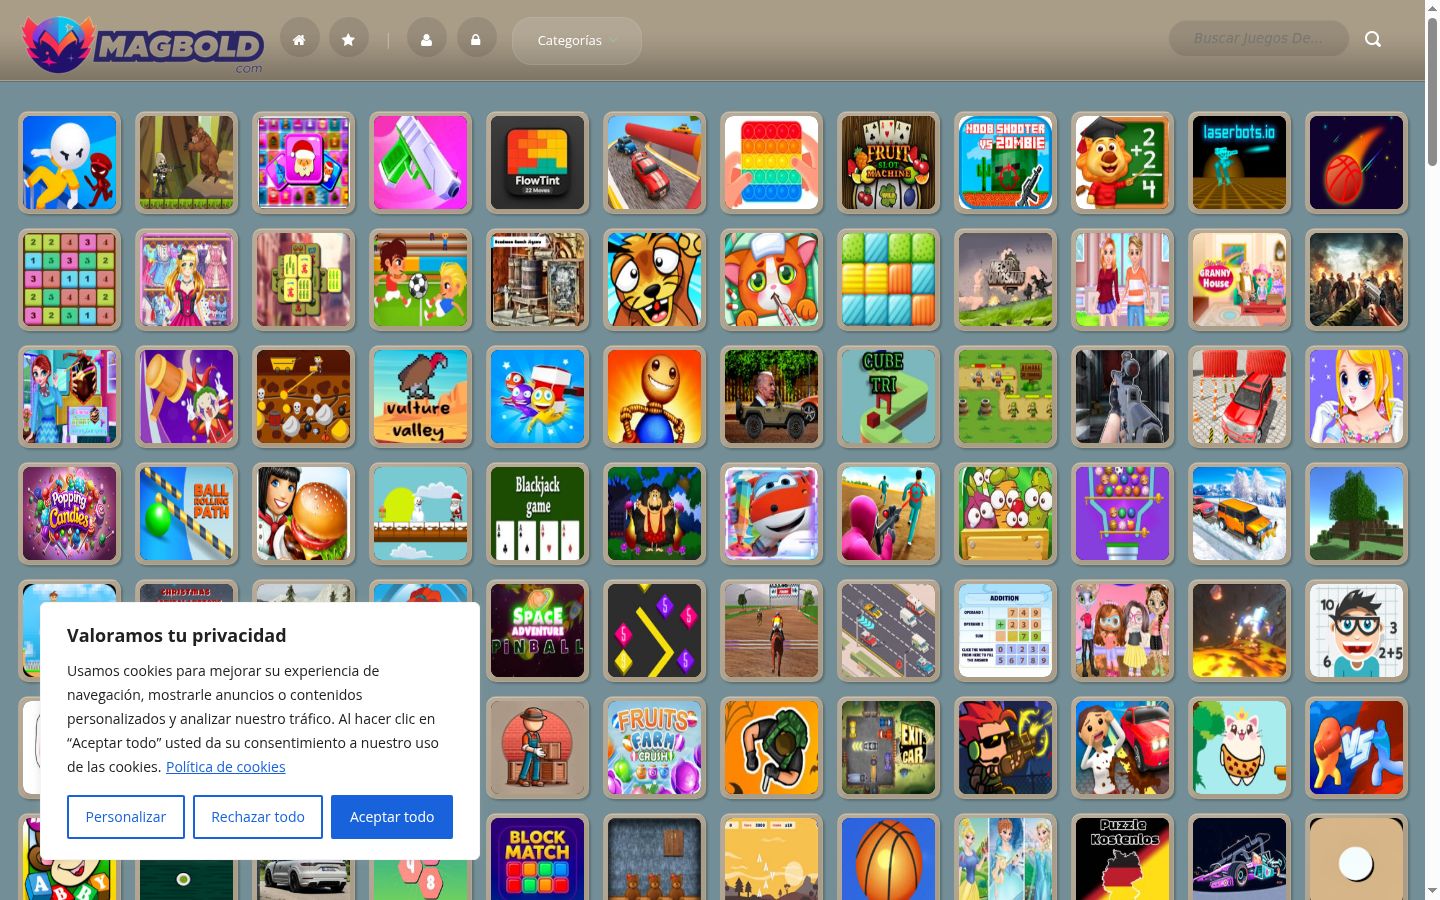Viewport: 1440px width, 900px height.
Task: Open the Popping Candies game
Action: [70, 513]
